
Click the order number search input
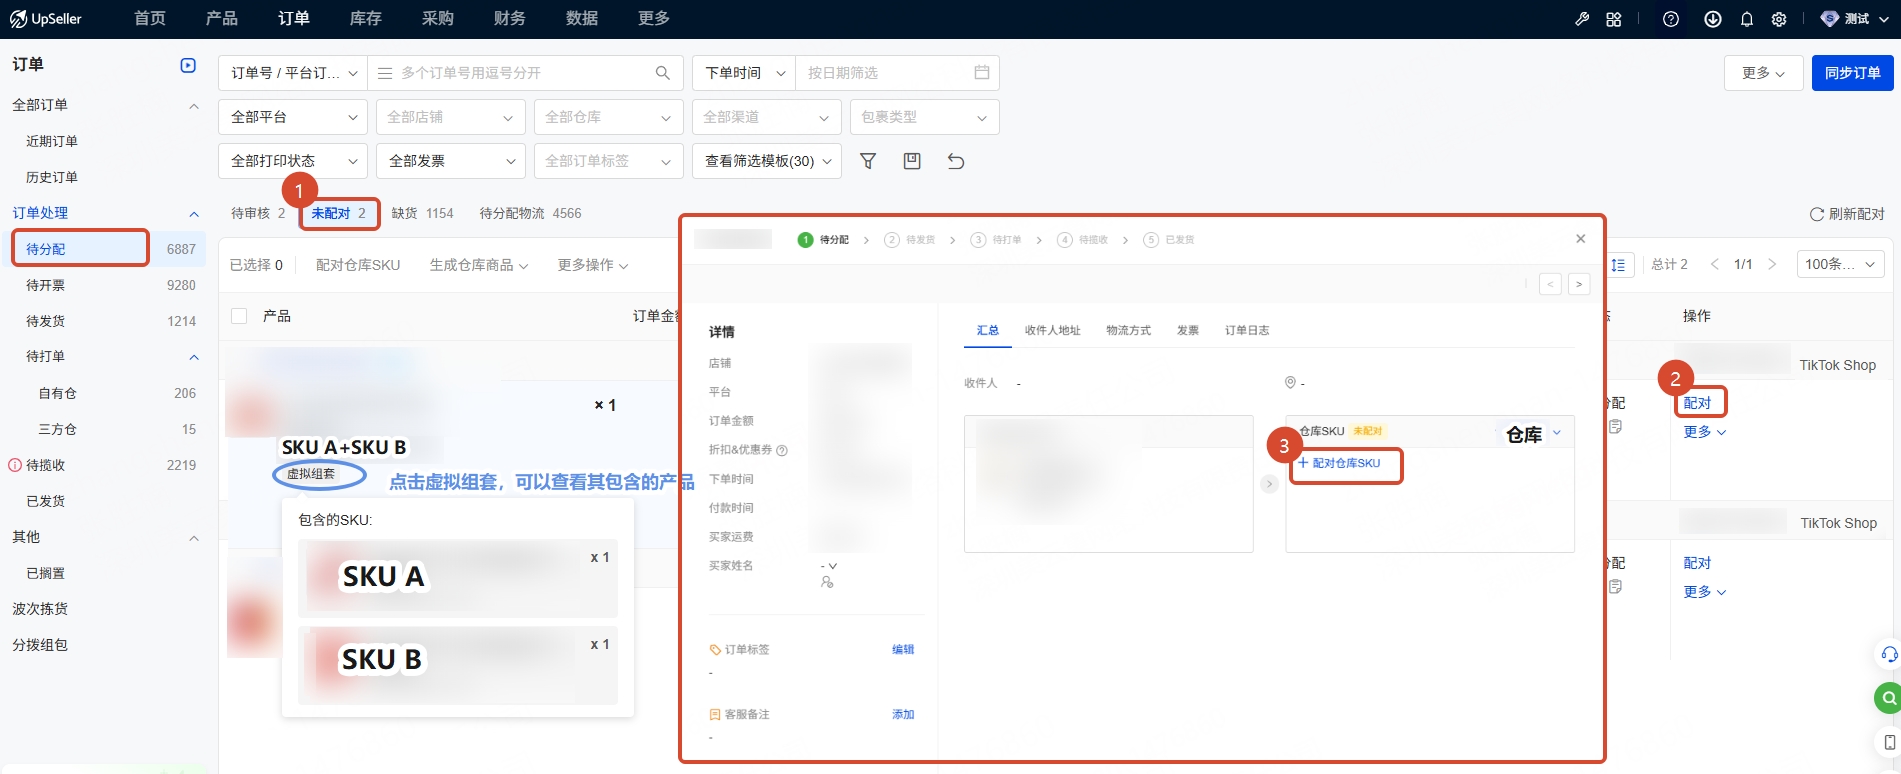point(525,73)
